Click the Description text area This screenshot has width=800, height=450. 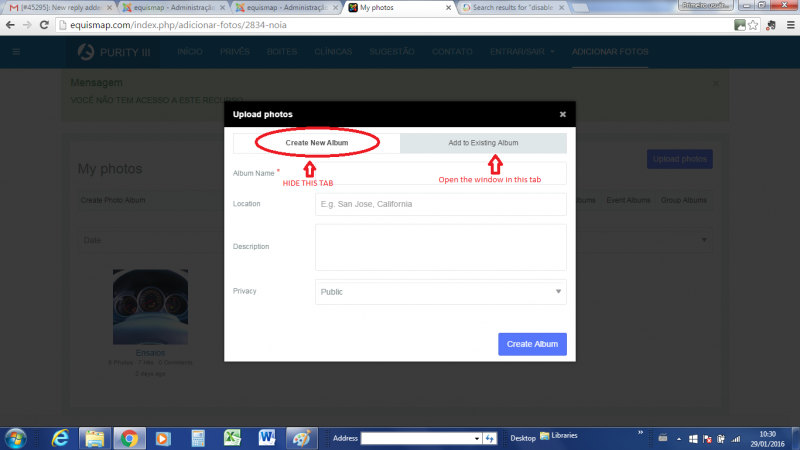click(x=440, y=246)
